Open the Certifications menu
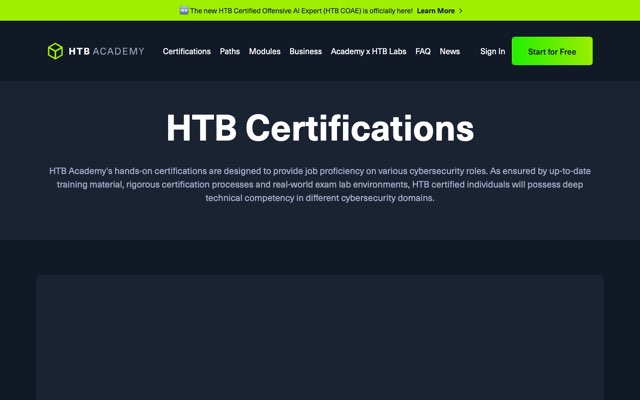Viewport: 640px width, 400px height. [x=187, y=51]
